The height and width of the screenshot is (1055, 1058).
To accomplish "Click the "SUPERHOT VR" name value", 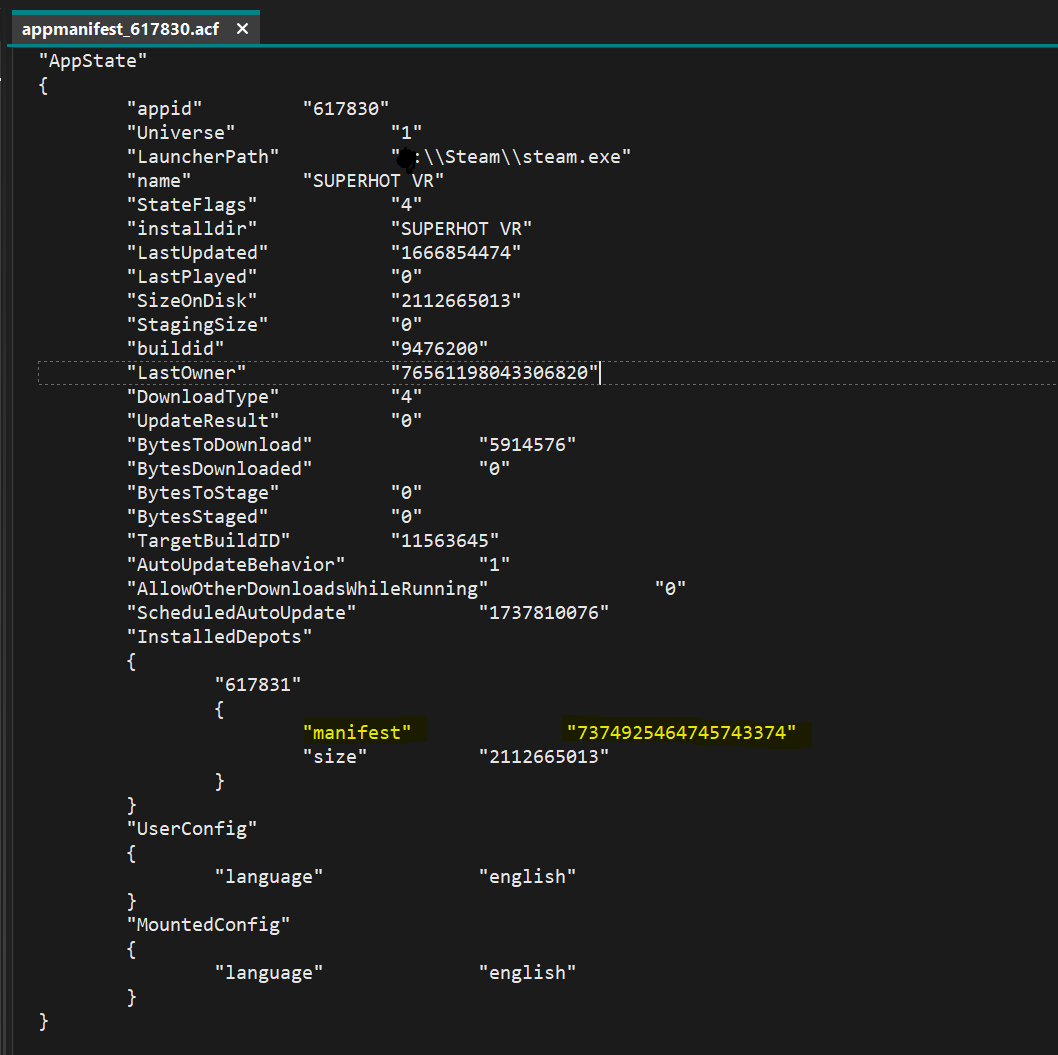I will click(x=373, y=181).
